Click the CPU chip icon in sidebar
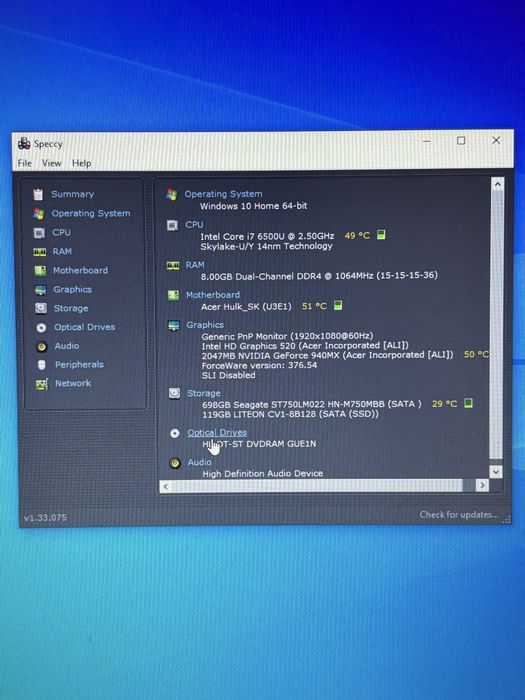 [x=39, y=233]
